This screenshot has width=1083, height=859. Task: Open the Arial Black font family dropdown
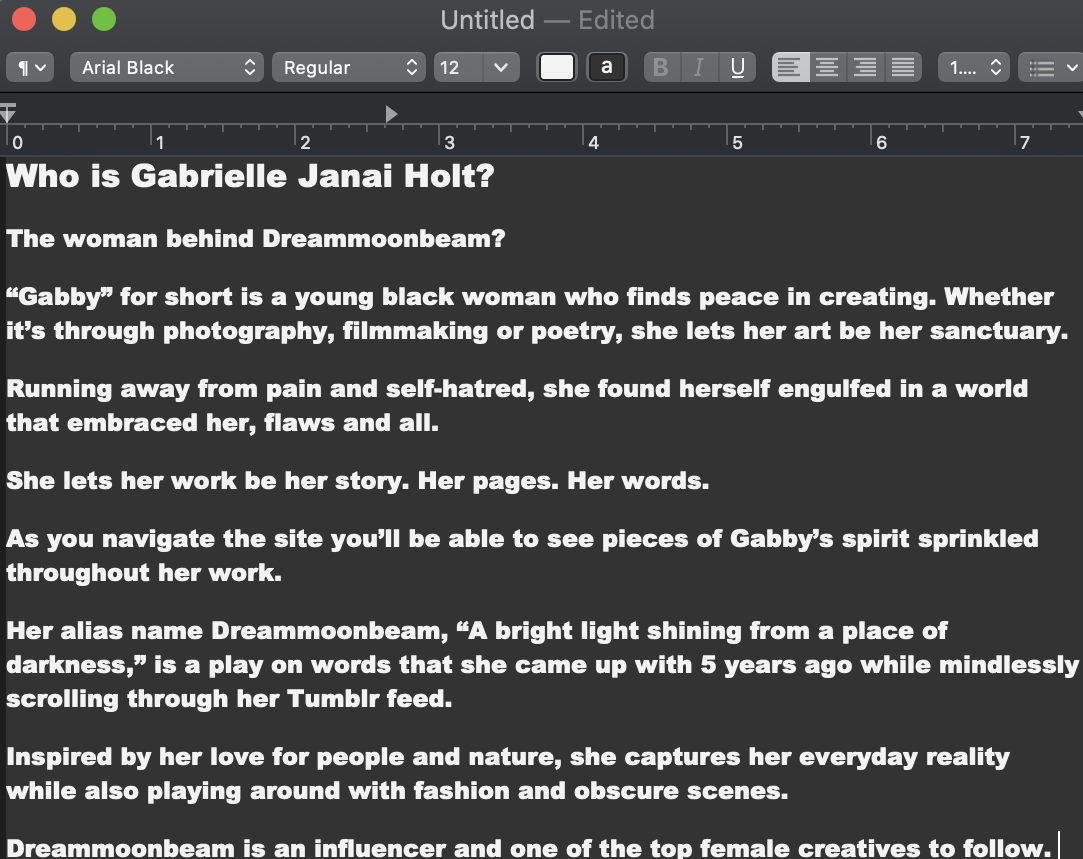click(167, 67)
